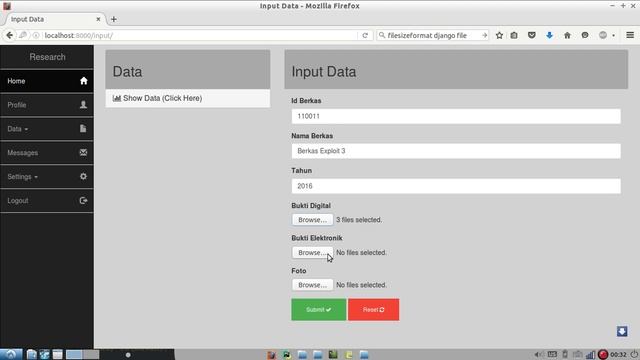Click Browse for Bukti Digital
The width and height of the screenshot is (640, 360).
click(312, 220)
